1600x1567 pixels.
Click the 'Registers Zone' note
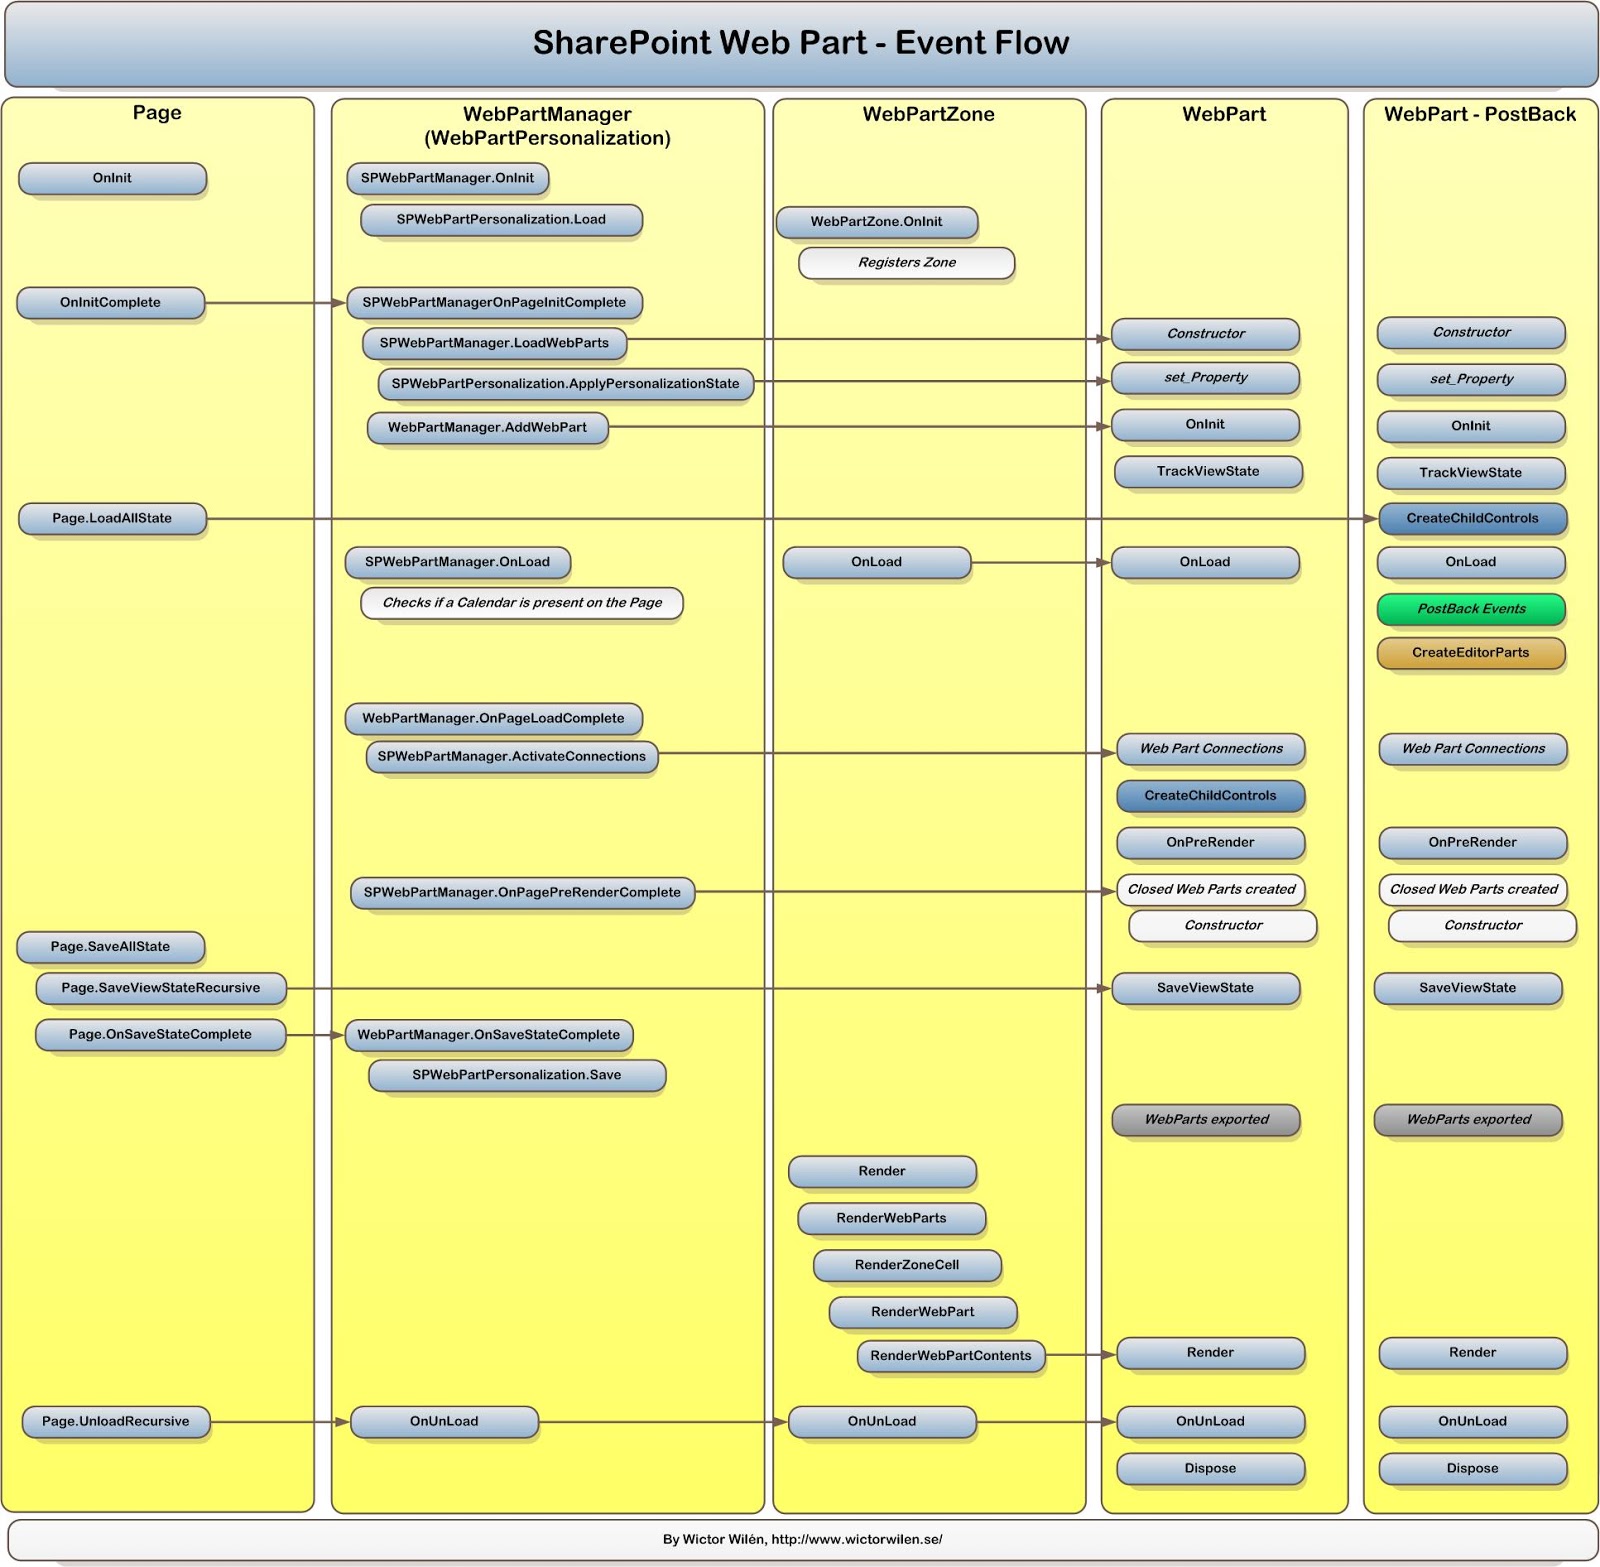point(907,263)
